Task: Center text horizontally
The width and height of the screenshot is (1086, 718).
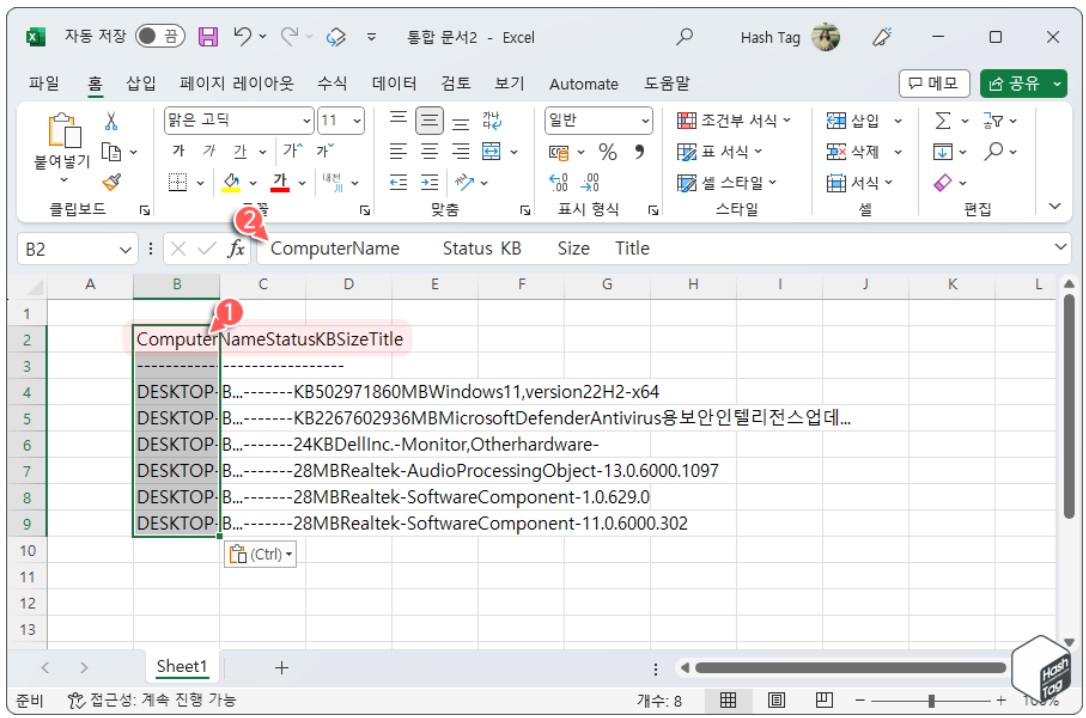Action: (x=429, y=151)
